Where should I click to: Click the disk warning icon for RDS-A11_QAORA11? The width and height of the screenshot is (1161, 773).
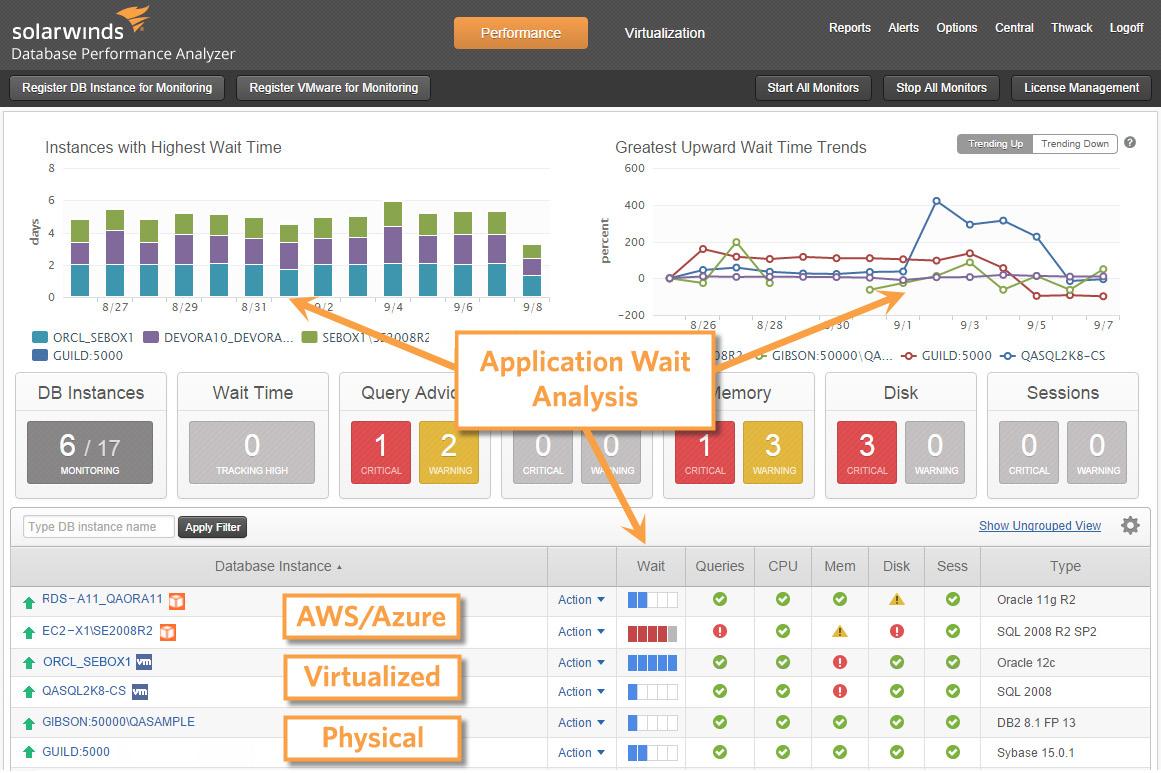pyautogui.click(x=897, y=600)
